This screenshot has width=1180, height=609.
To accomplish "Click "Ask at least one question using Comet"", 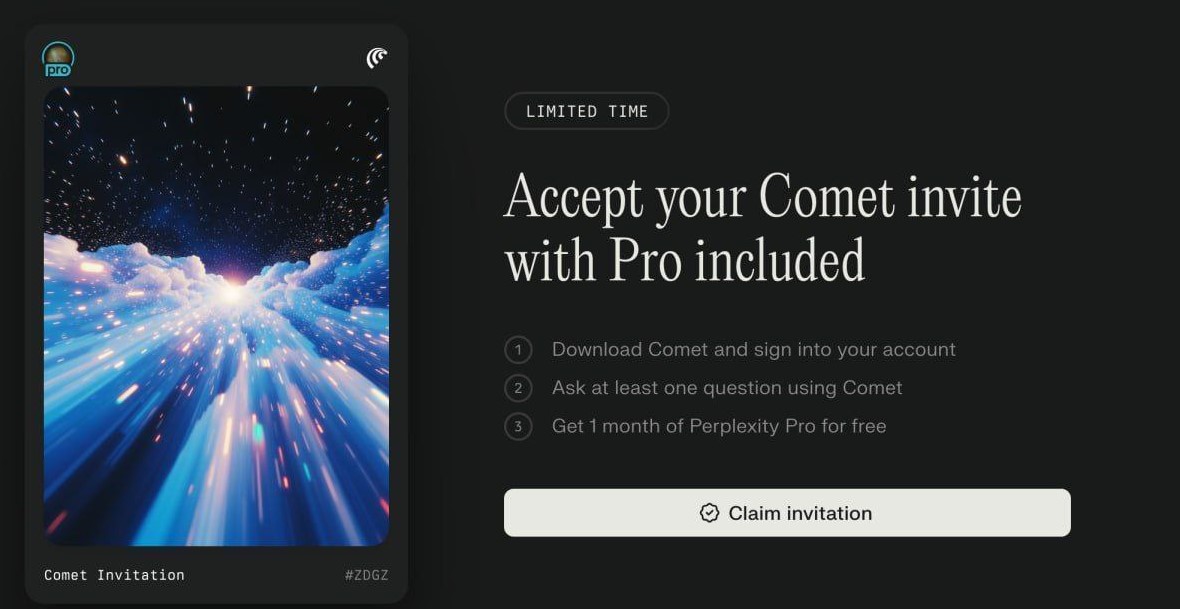I will 726,388.
